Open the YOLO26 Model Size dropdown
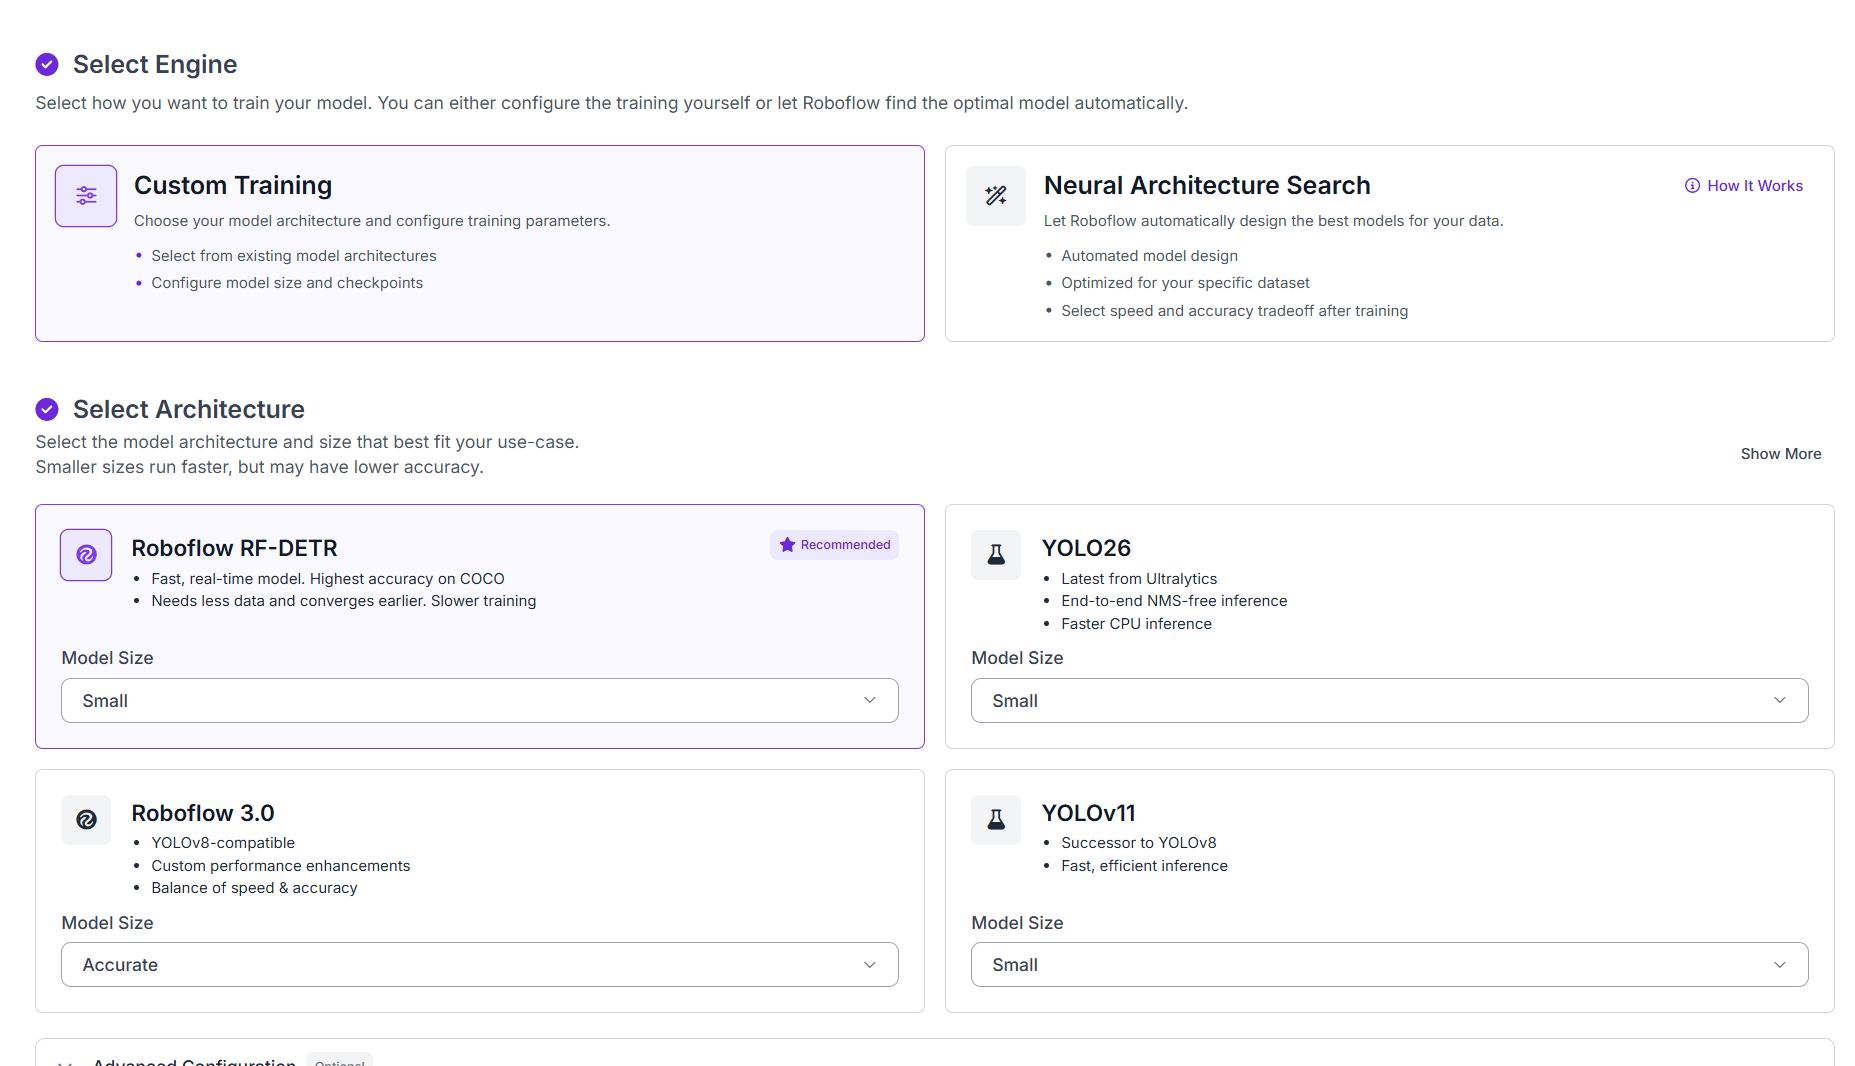The width and height of the screenshot is (1855, 1066). click(x=1390, y=701)
